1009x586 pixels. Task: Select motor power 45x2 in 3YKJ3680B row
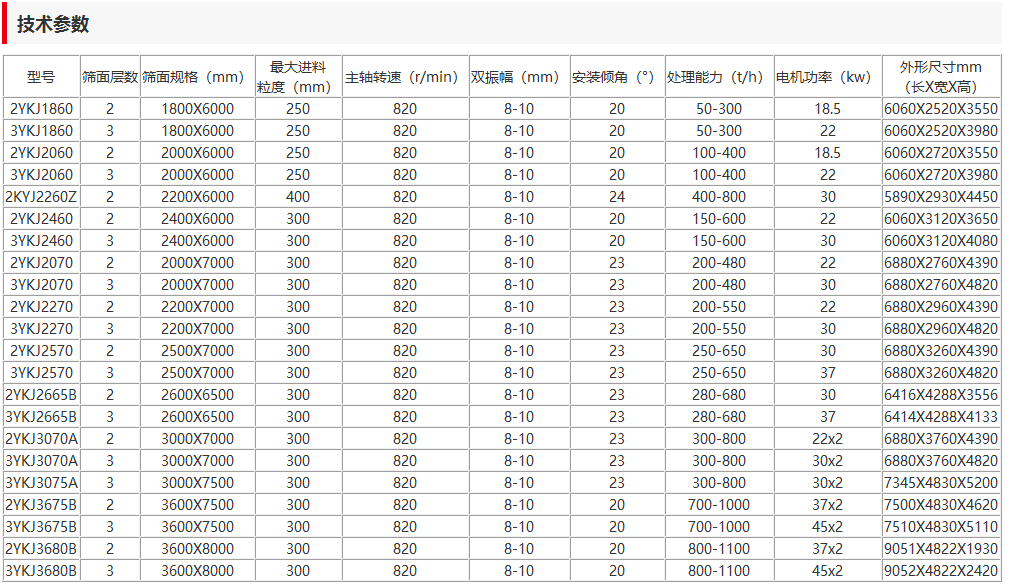coord(828,571)
